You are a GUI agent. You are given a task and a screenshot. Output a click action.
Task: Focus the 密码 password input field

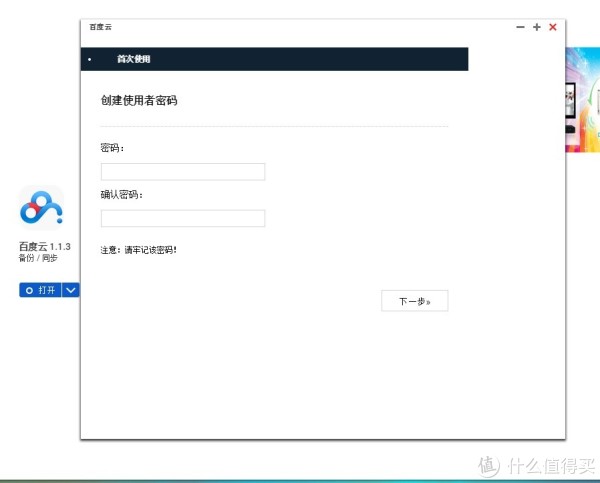pos(183,171)
